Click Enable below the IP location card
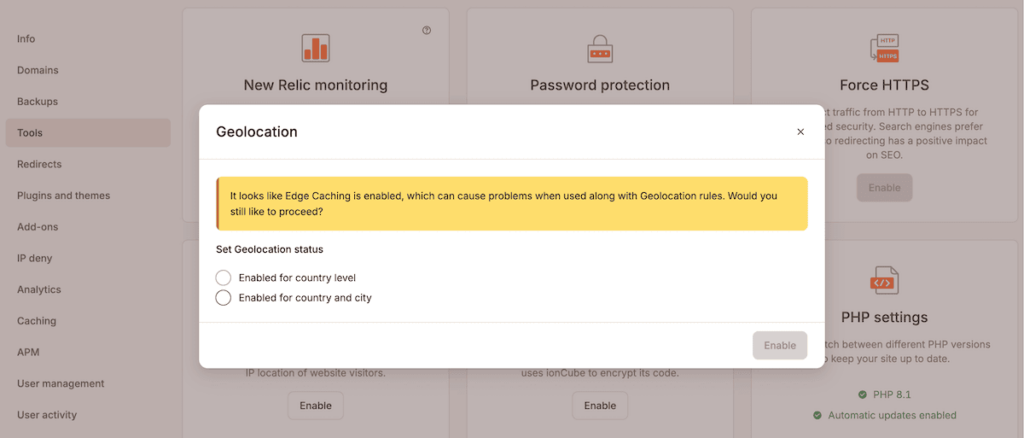This screenshot has height=438, width=1024. (315, 405)
